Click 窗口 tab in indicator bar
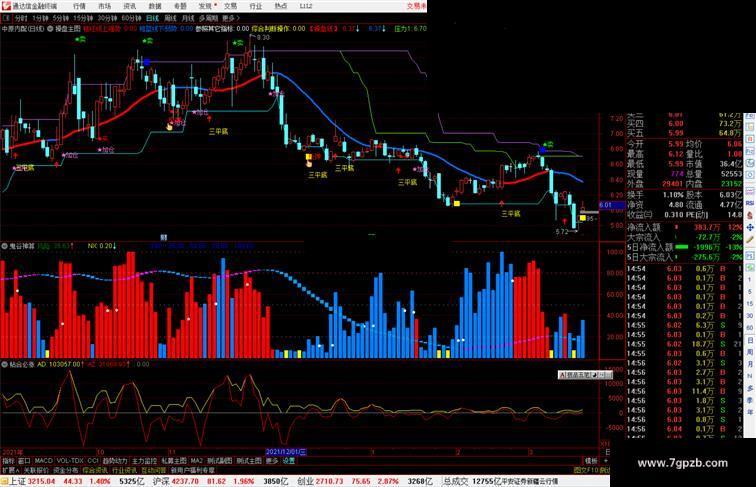This screenshot has height=487, width=756. (24, 461)
